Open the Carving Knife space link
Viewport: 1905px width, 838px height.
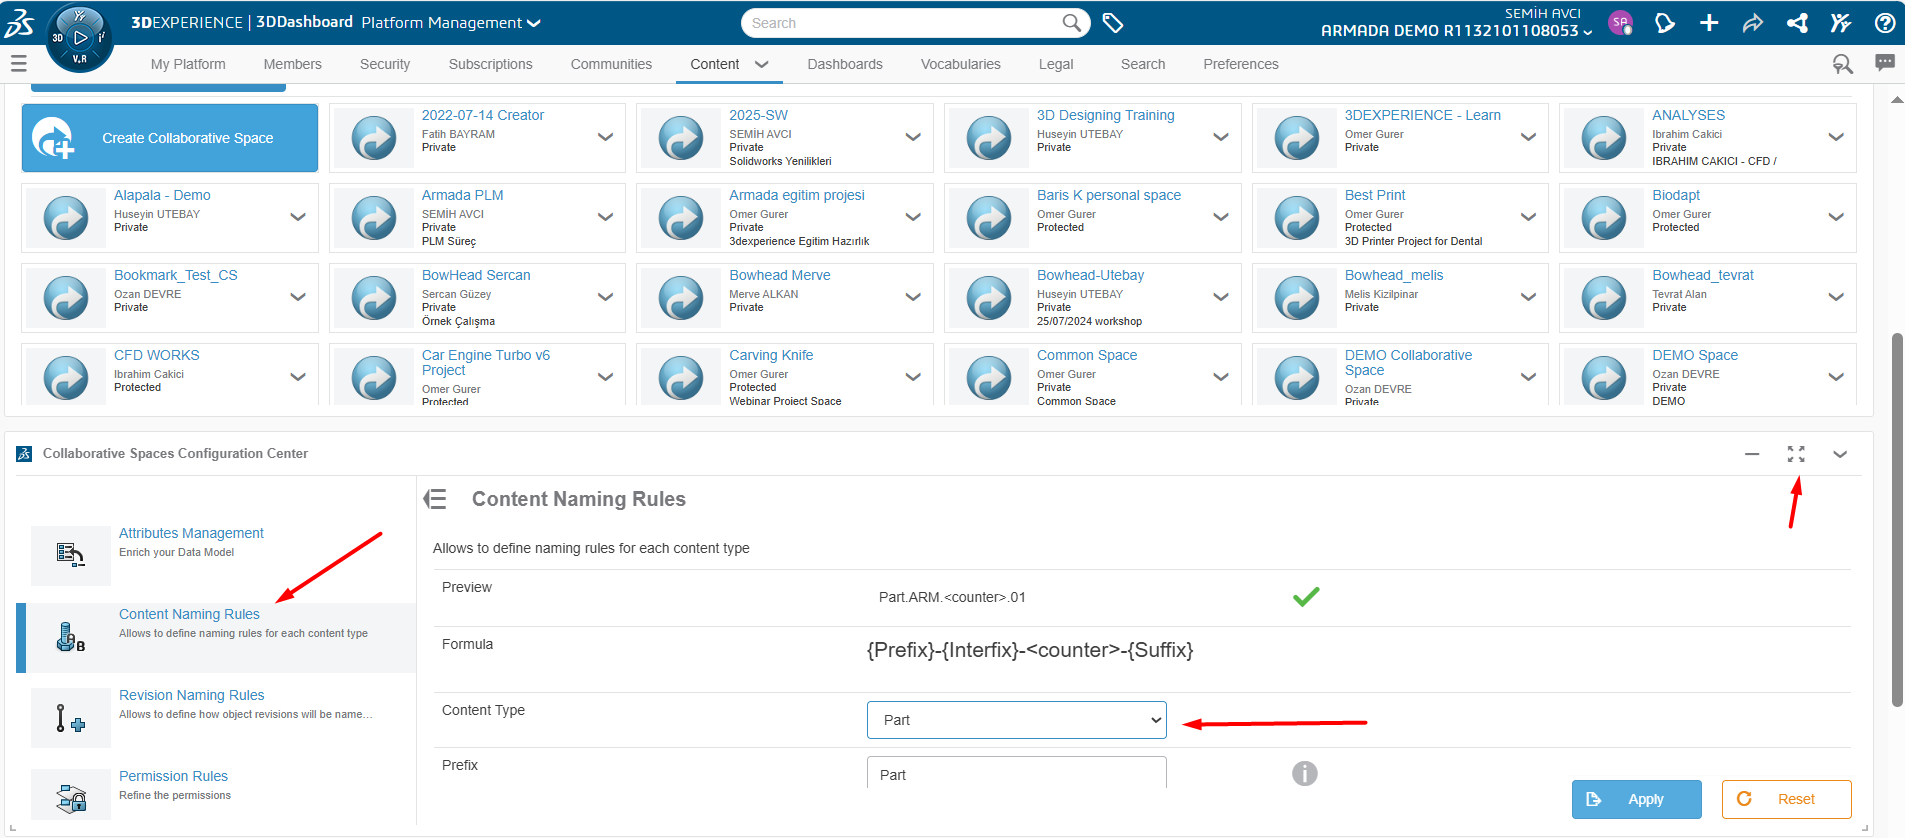click(x=771, y=355)
